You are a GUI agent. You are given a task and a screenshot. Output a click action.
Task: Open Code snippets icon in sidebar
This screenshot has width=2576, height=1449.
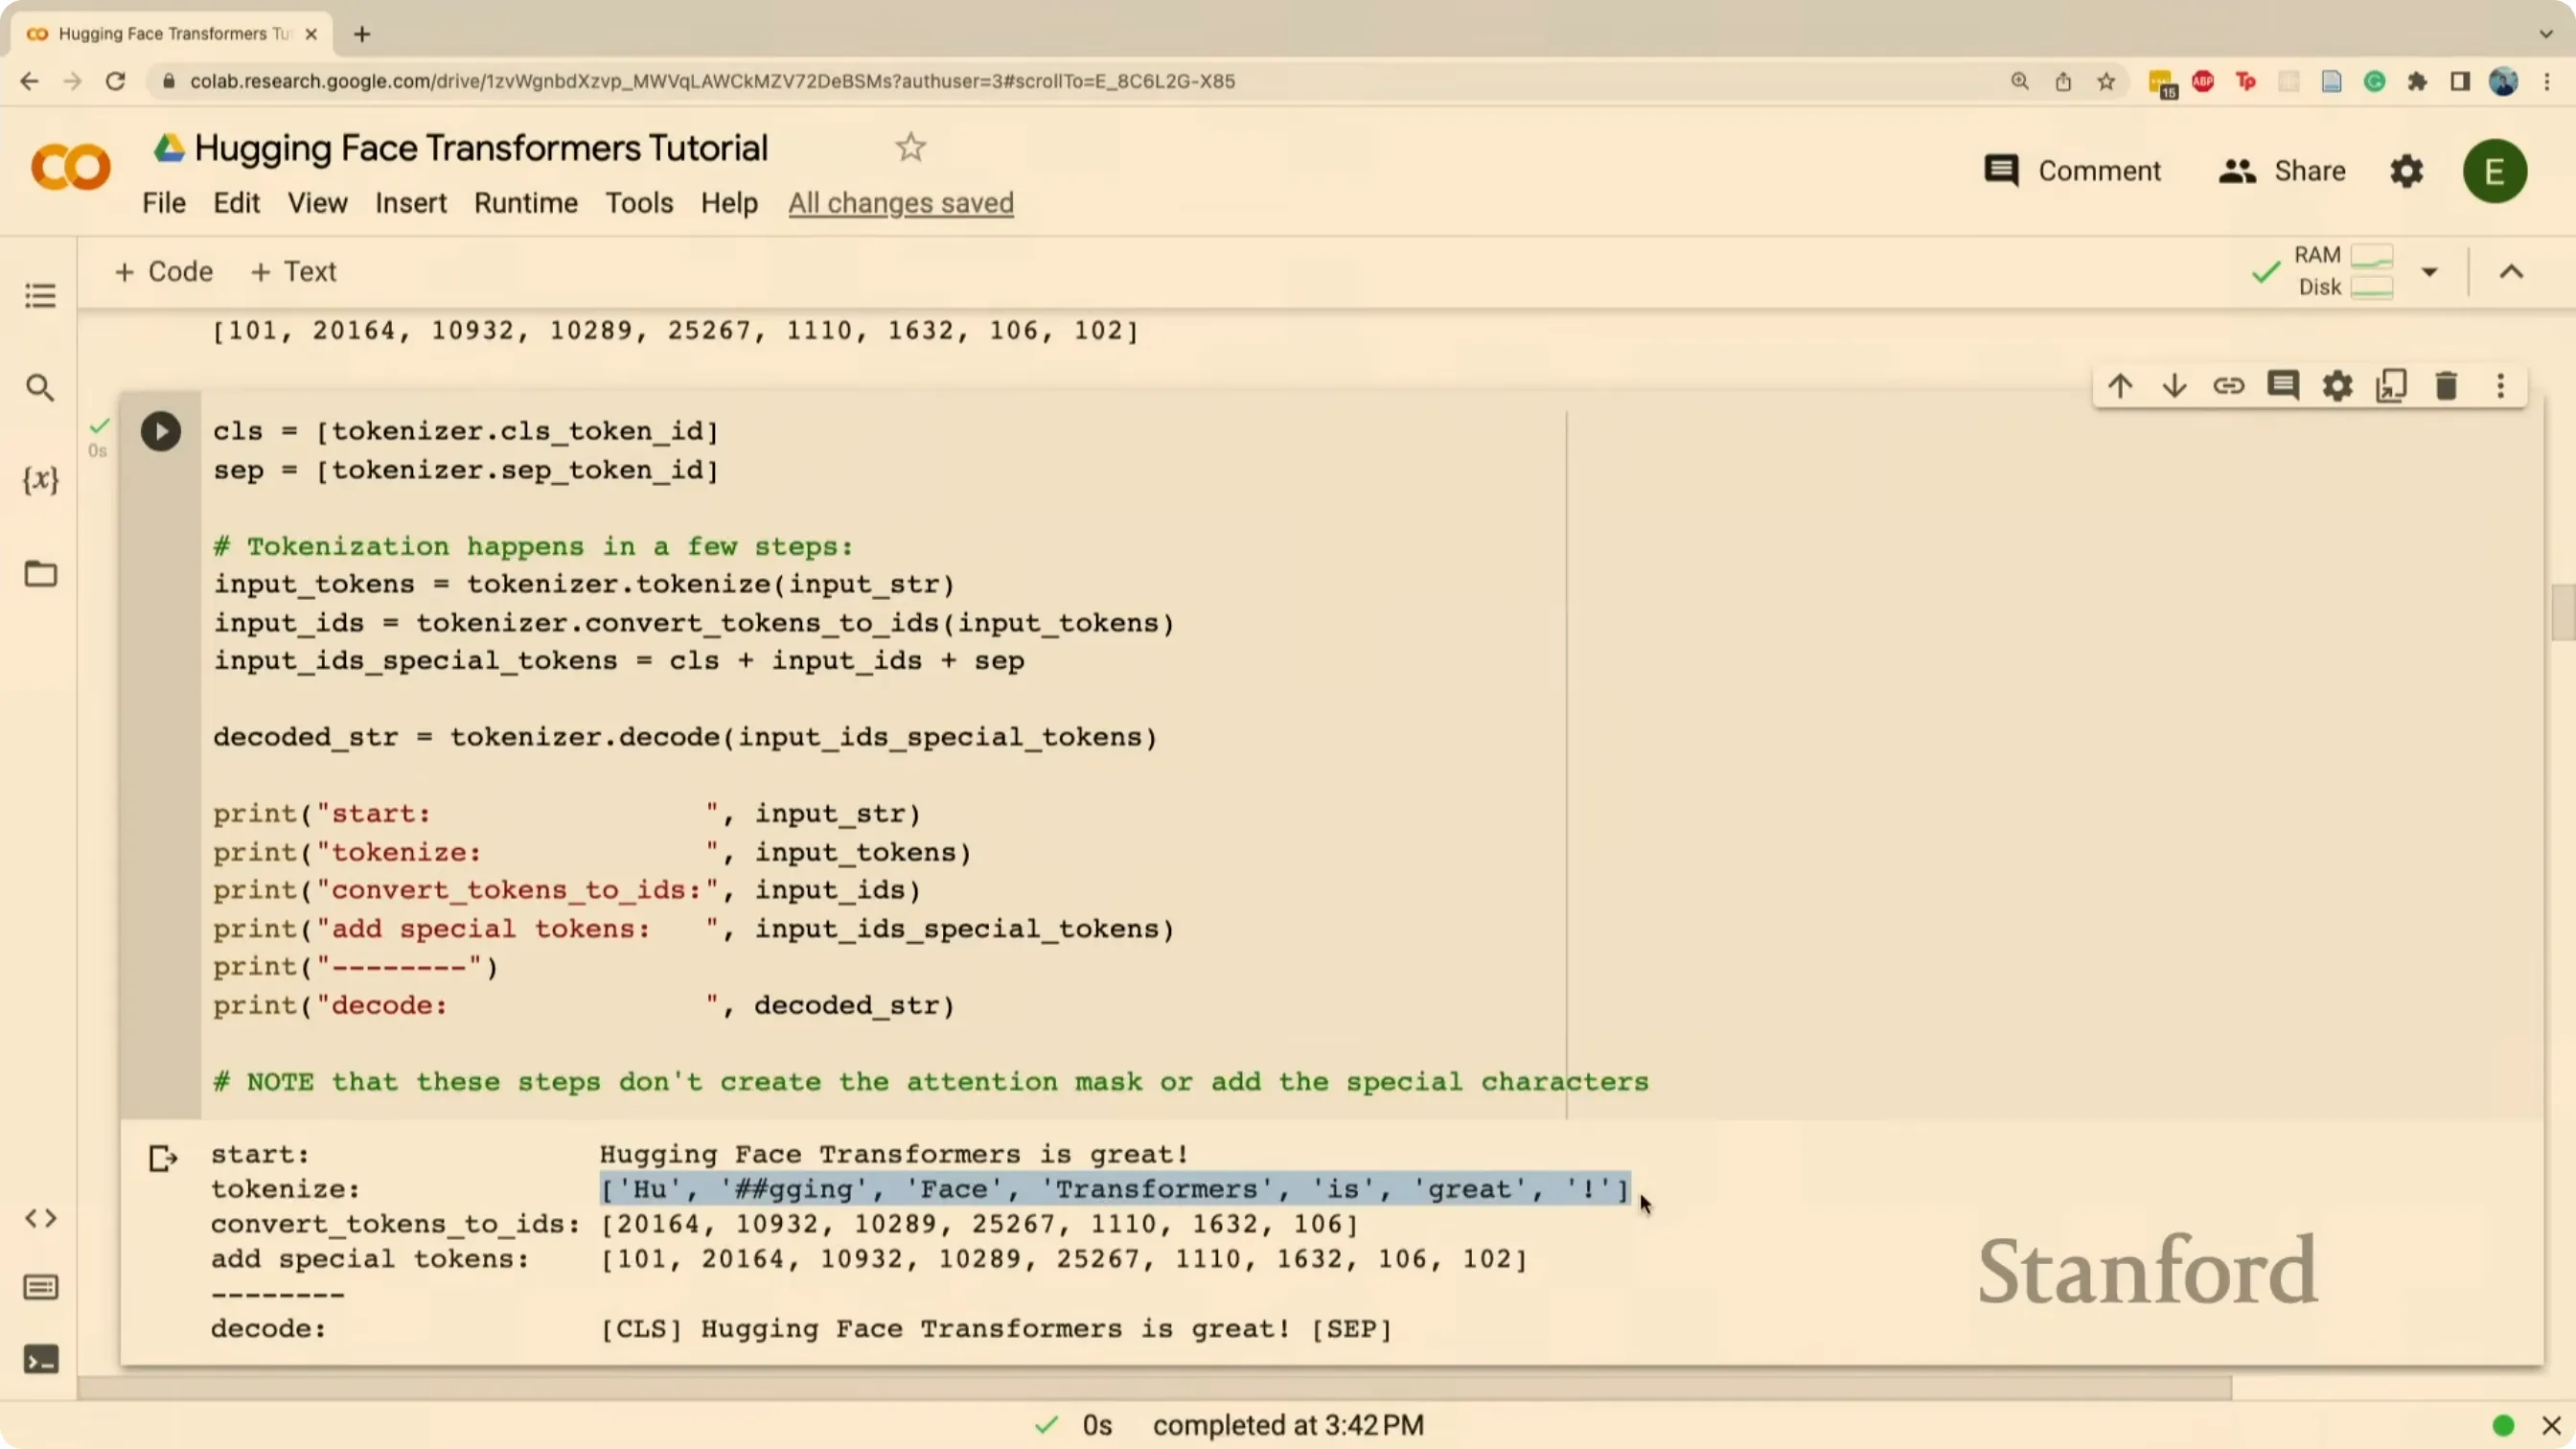point(40,1218)
